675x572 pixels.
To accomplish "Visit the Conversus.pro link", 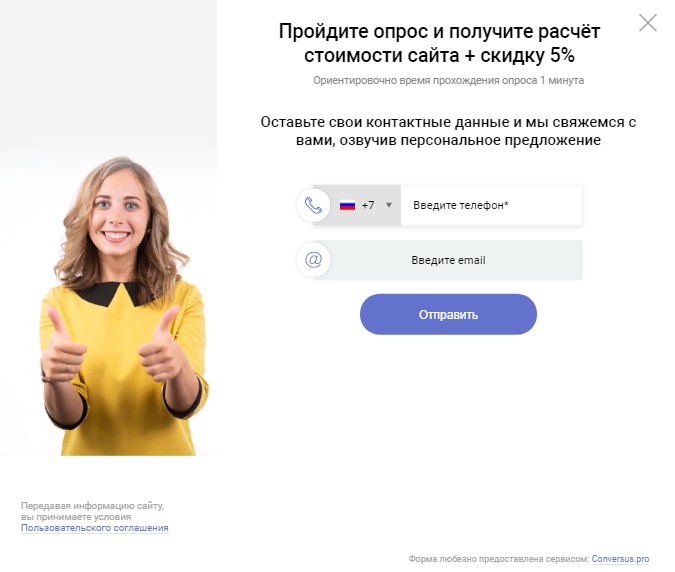I will tap(620, 559).
